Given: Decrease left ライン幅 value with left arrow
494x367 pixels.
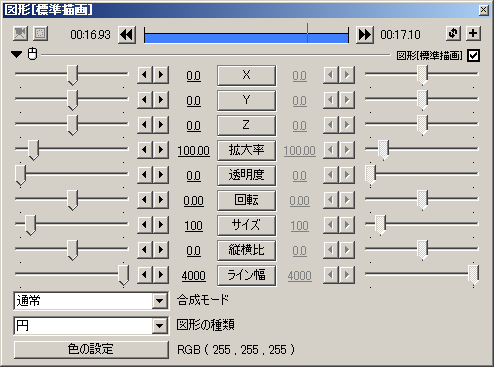Looking at the screenshot, I should (x=145, y=275).
